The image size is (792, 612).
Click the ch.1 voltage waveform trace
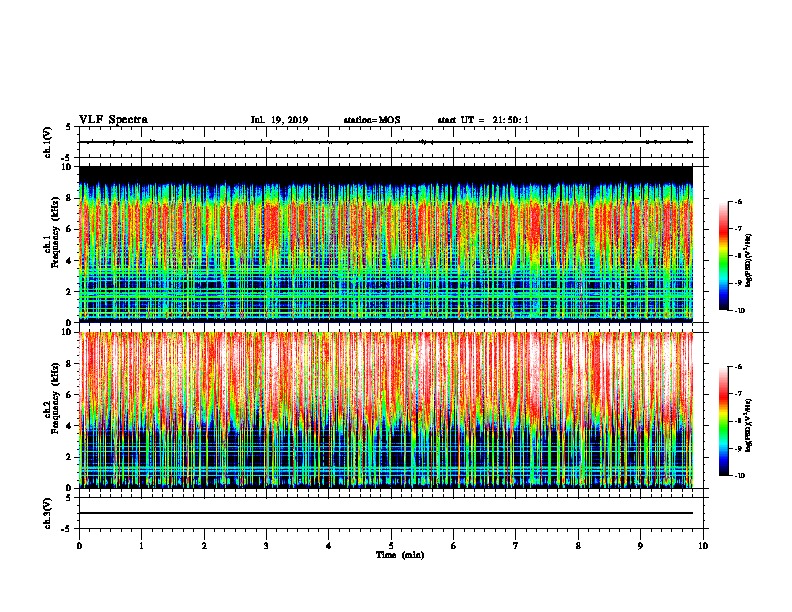pos(386,142)
